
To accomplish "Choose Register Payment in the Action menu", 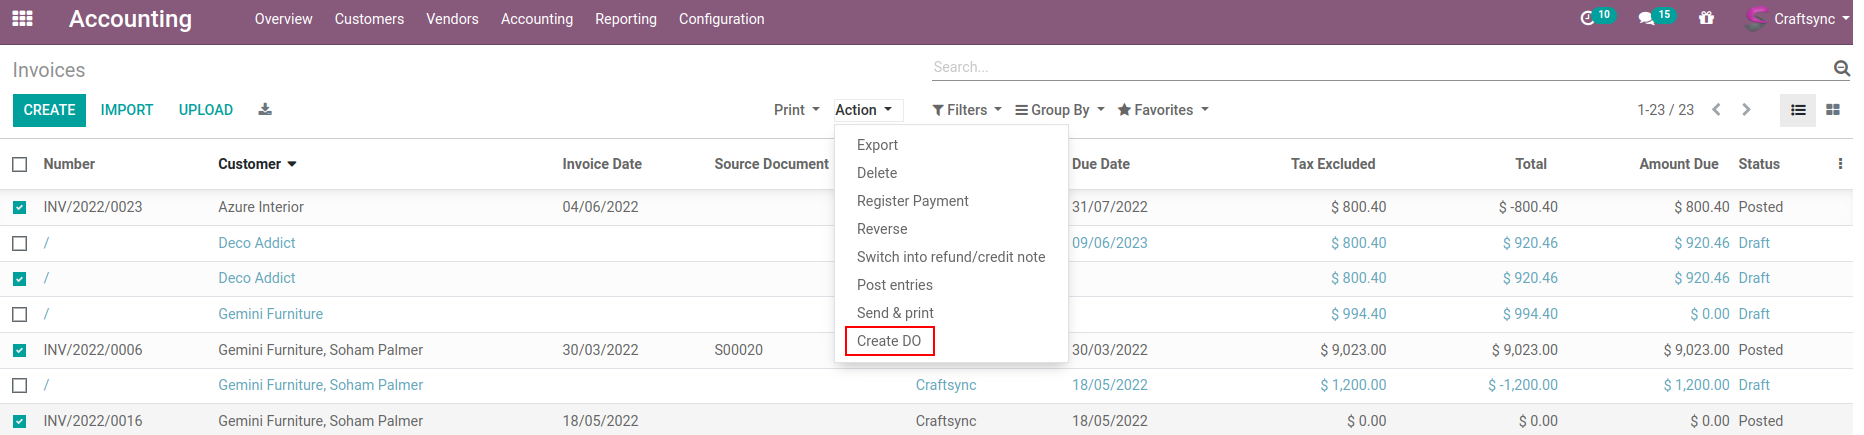I will [x=912, y=201].
